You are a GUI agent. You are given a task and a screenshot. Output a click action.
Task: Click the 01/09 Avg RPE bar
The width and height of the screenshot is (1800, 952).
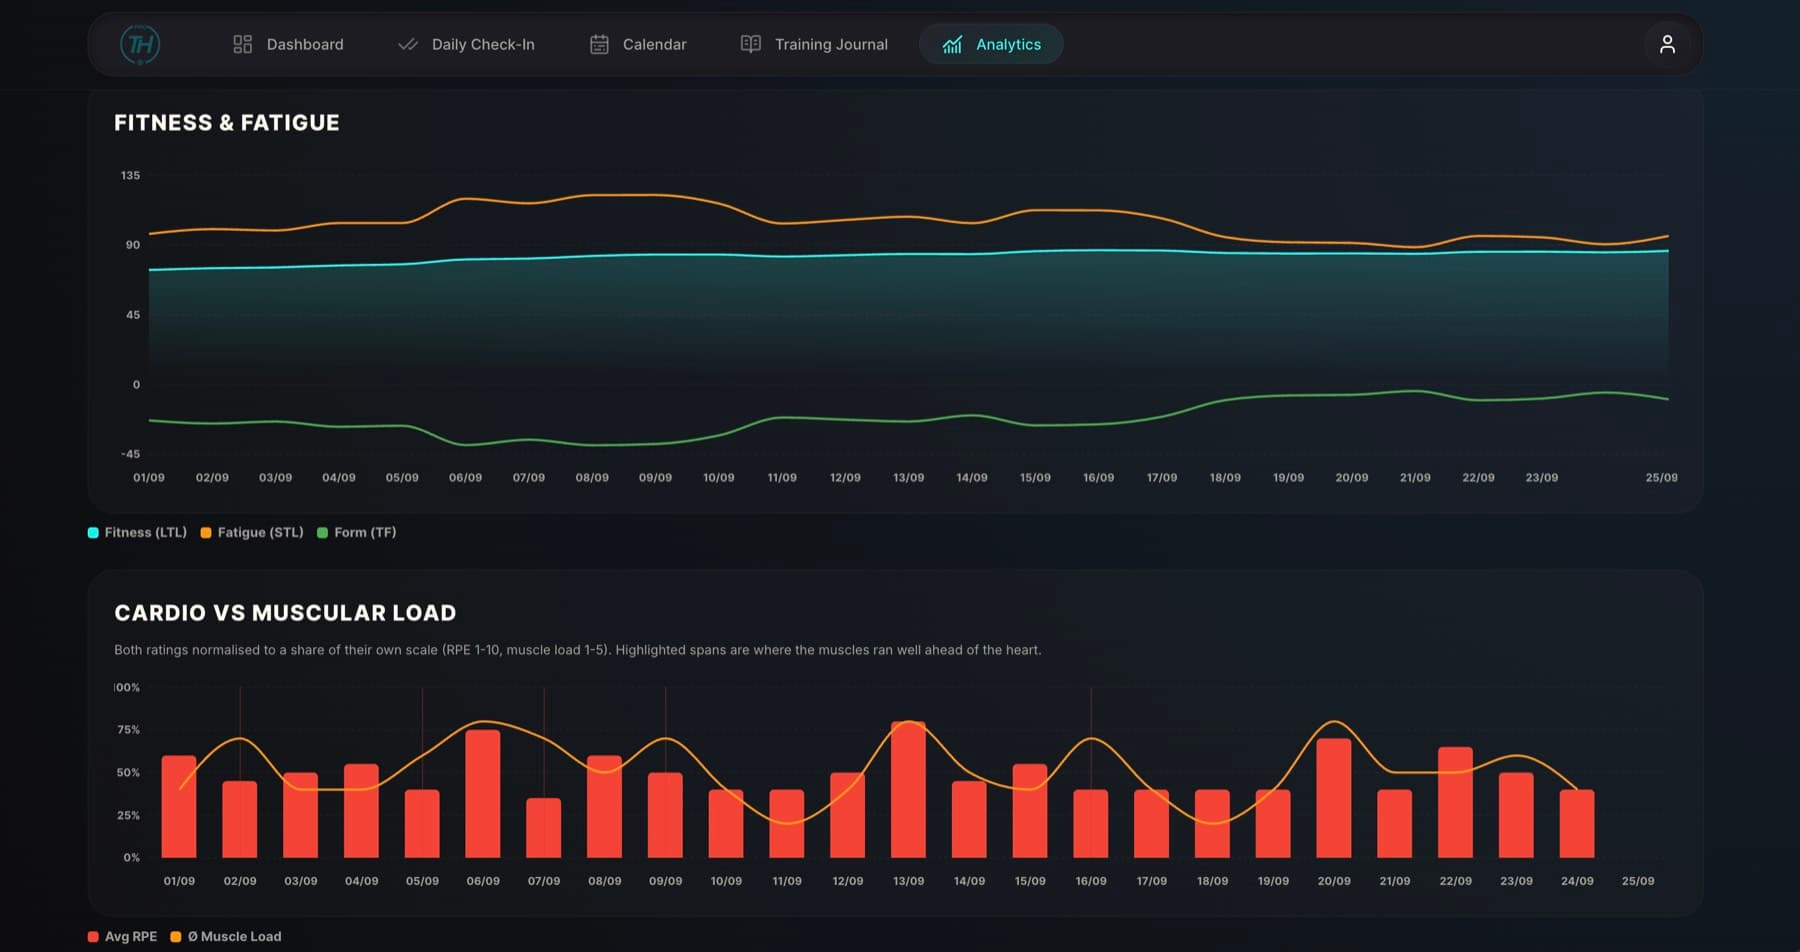click(179, 806)
